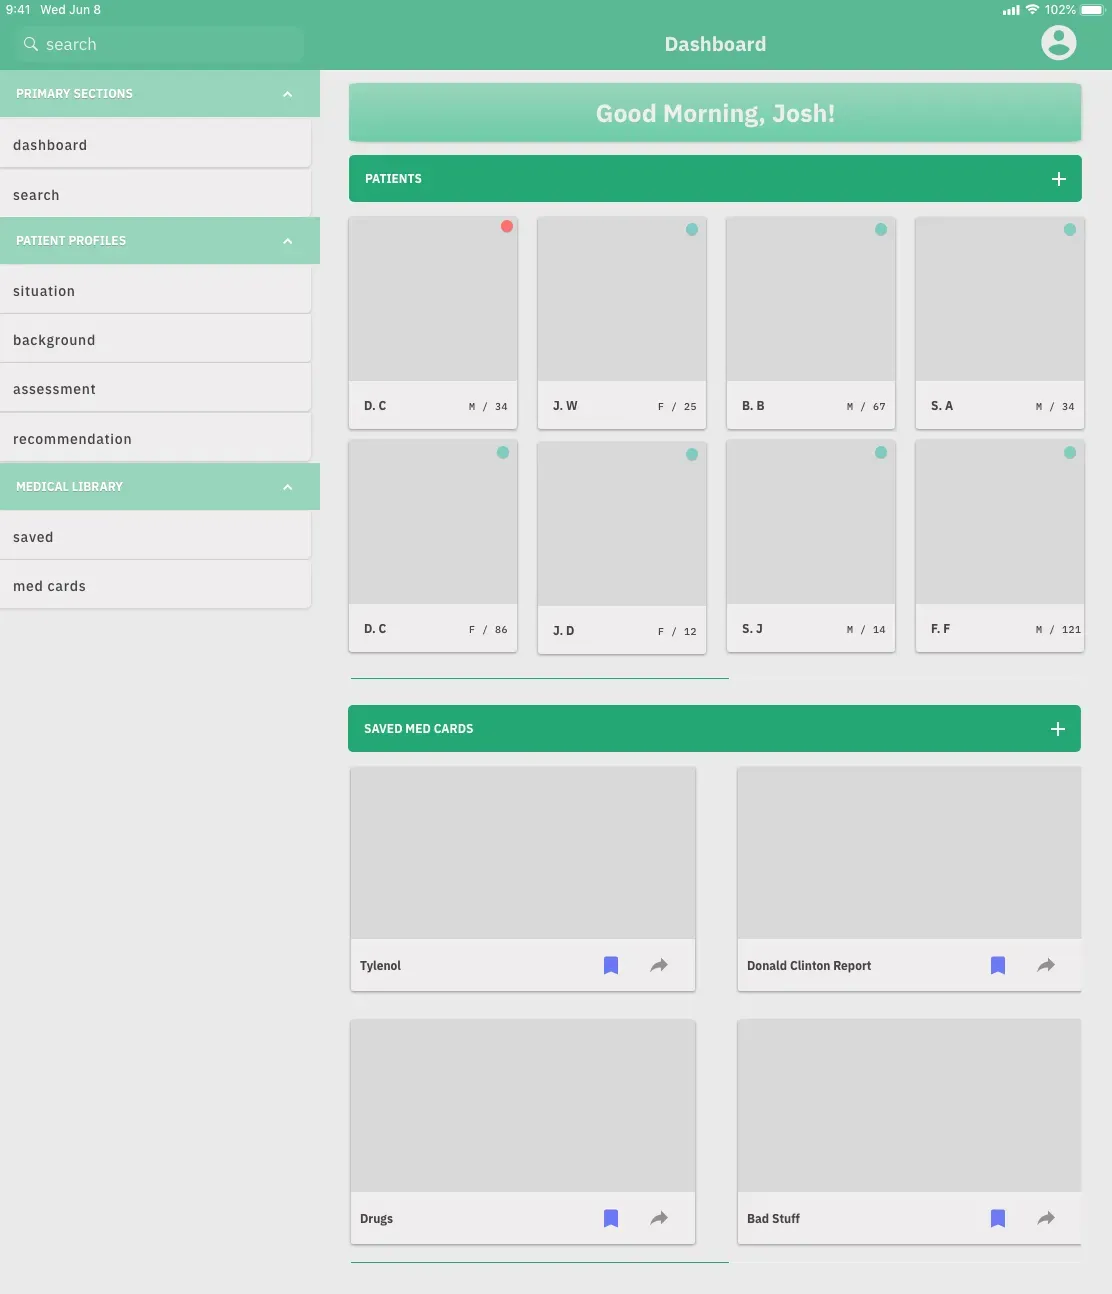Open patient card D.C F / 86
Screen dimensions: 1112x1294
click(433, 546)
